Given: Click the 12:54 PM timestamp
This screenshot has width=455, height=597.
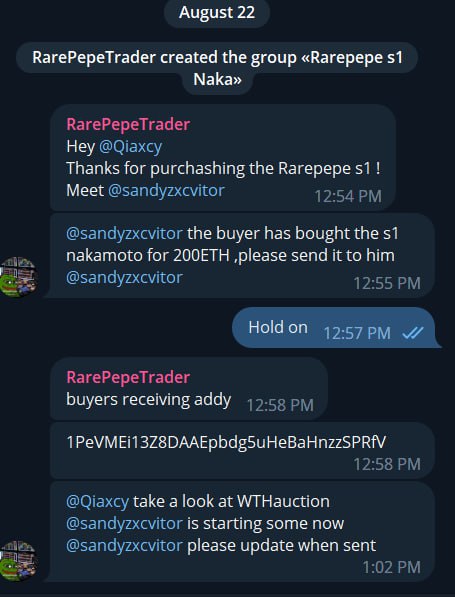Looking at the screenshot, I should (x=348, y=196).
